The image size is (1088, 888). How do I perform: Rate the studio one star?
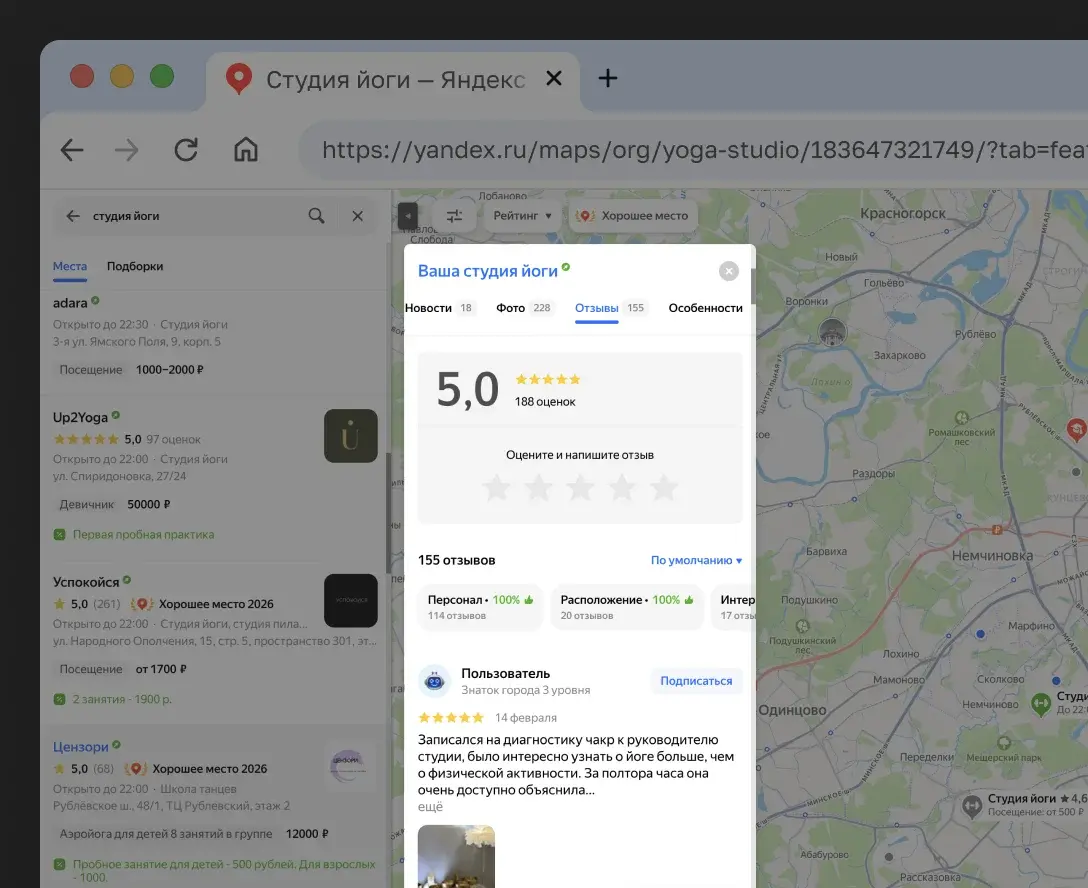coord(497,488)
